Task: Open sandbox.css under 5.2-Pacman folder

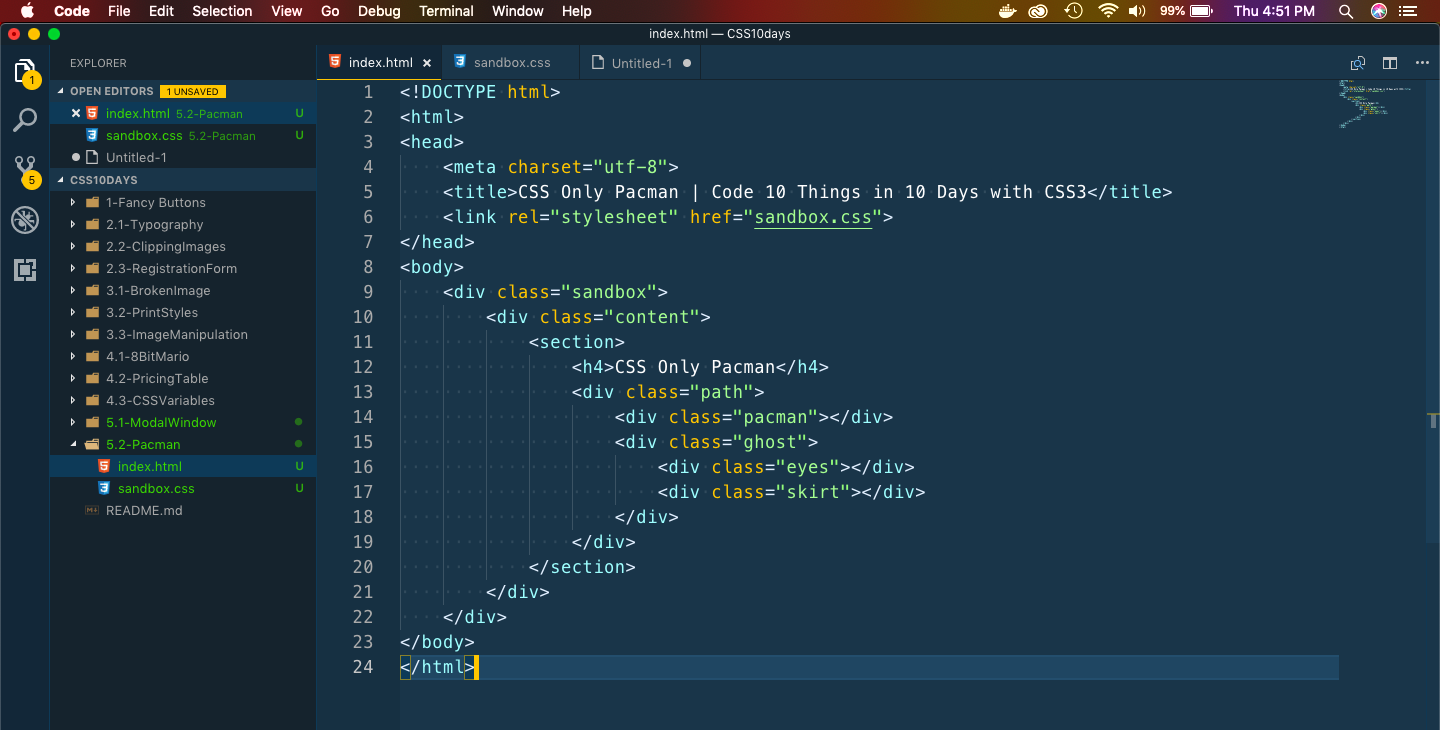Action: click(x=183, y=488)
